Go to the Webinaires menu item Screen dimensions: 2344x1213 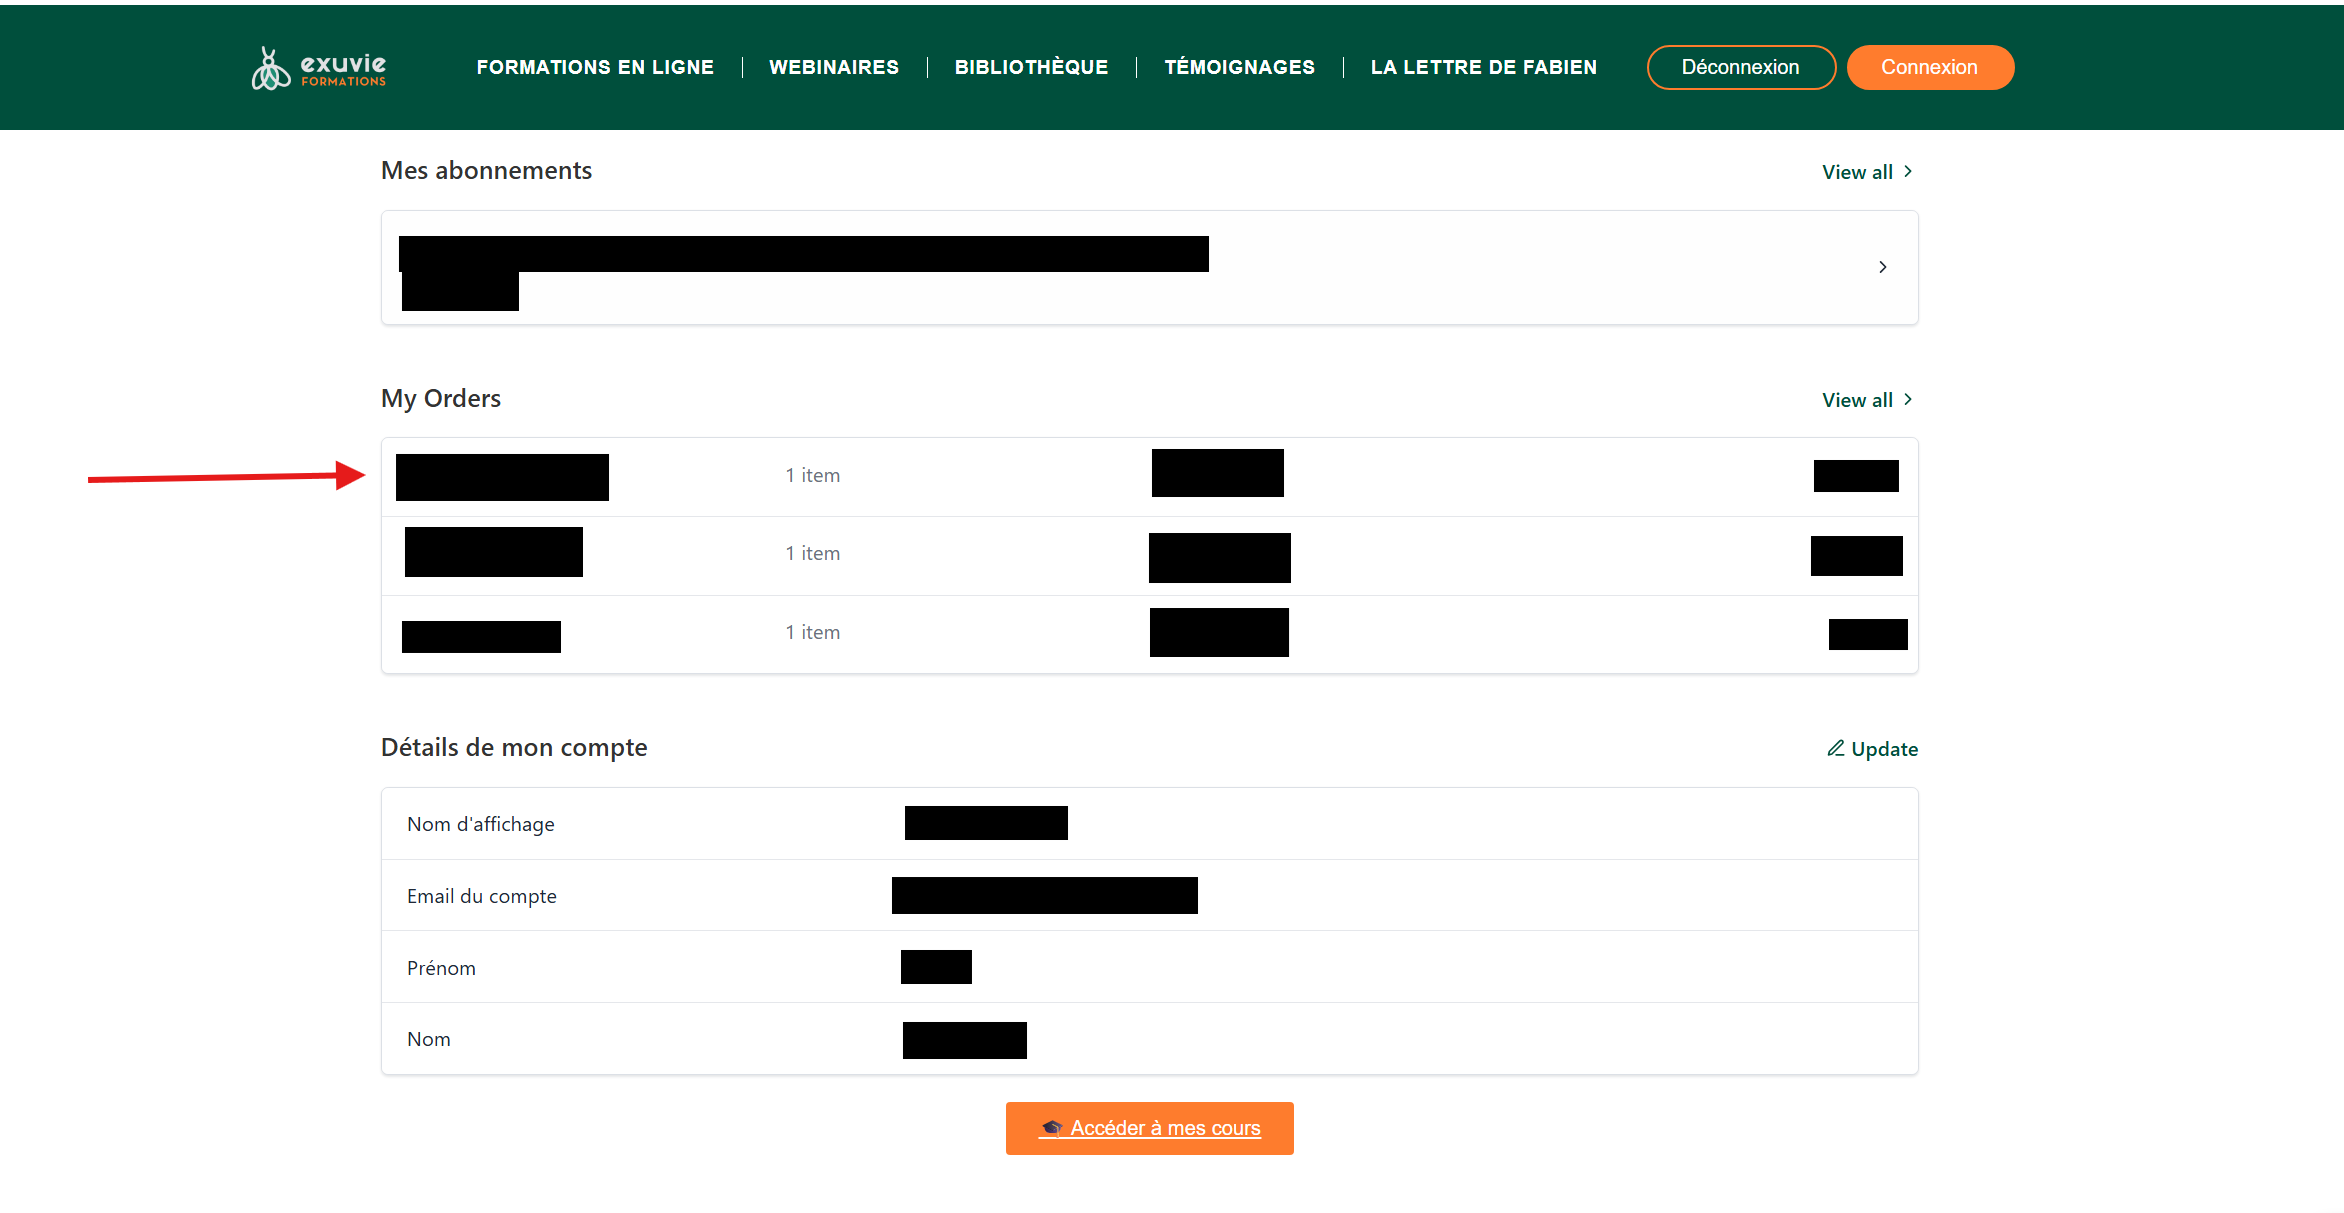[834, 67]
